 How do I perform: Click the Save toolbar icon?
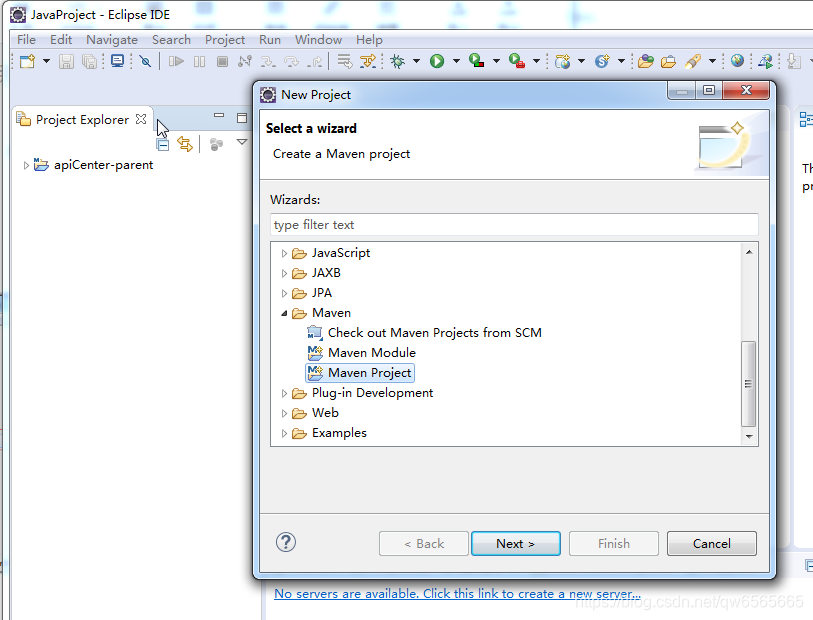(x=66, y=61)
